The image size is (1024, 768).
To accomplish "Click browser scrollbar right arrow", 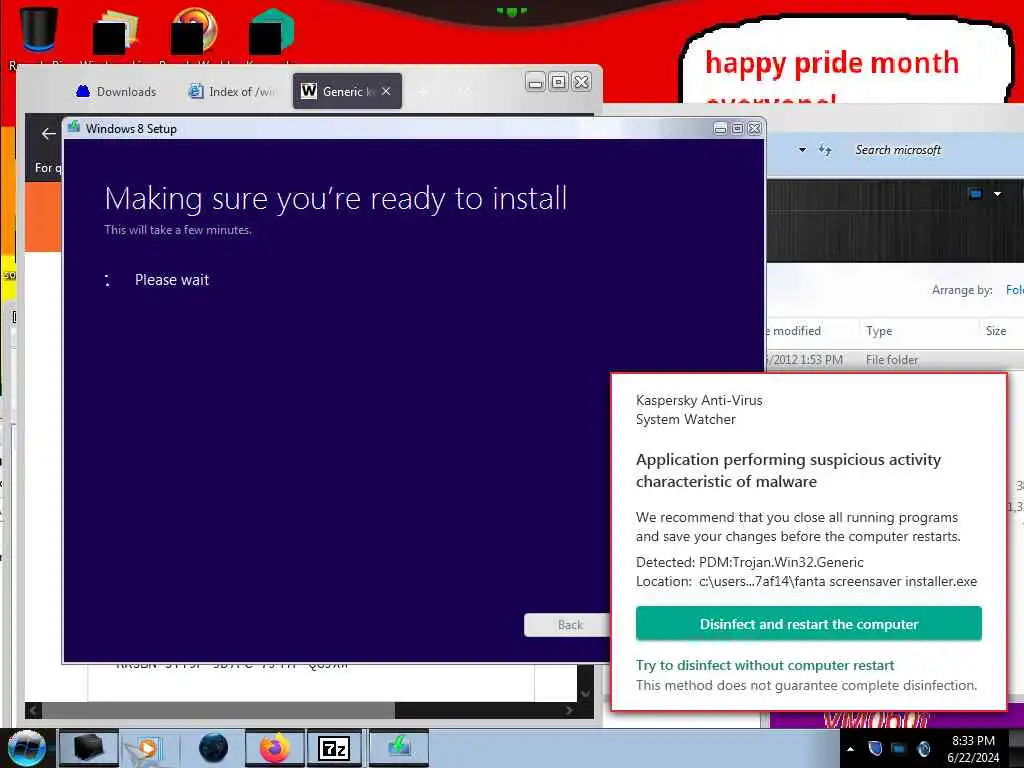I will click(x=569, y=710).
